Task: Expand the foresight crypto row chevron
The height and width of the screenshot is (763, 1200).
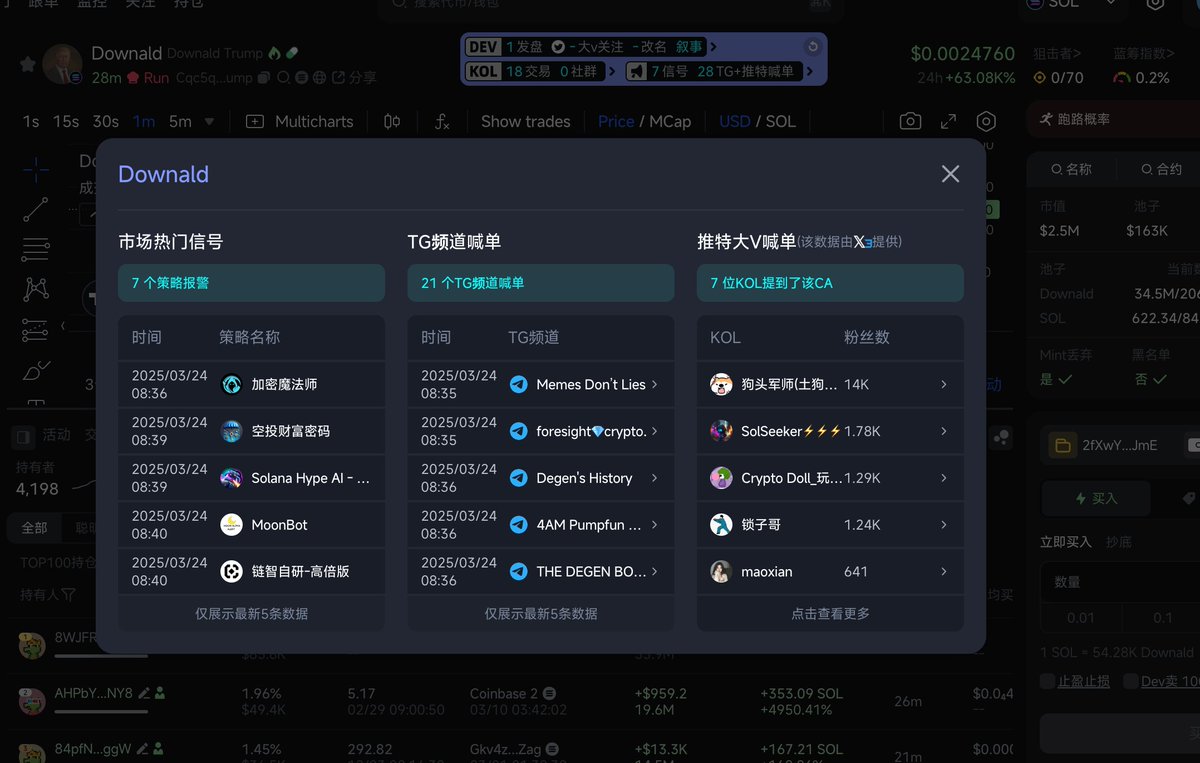Action: pyautogui.click(x=655, y=431)
